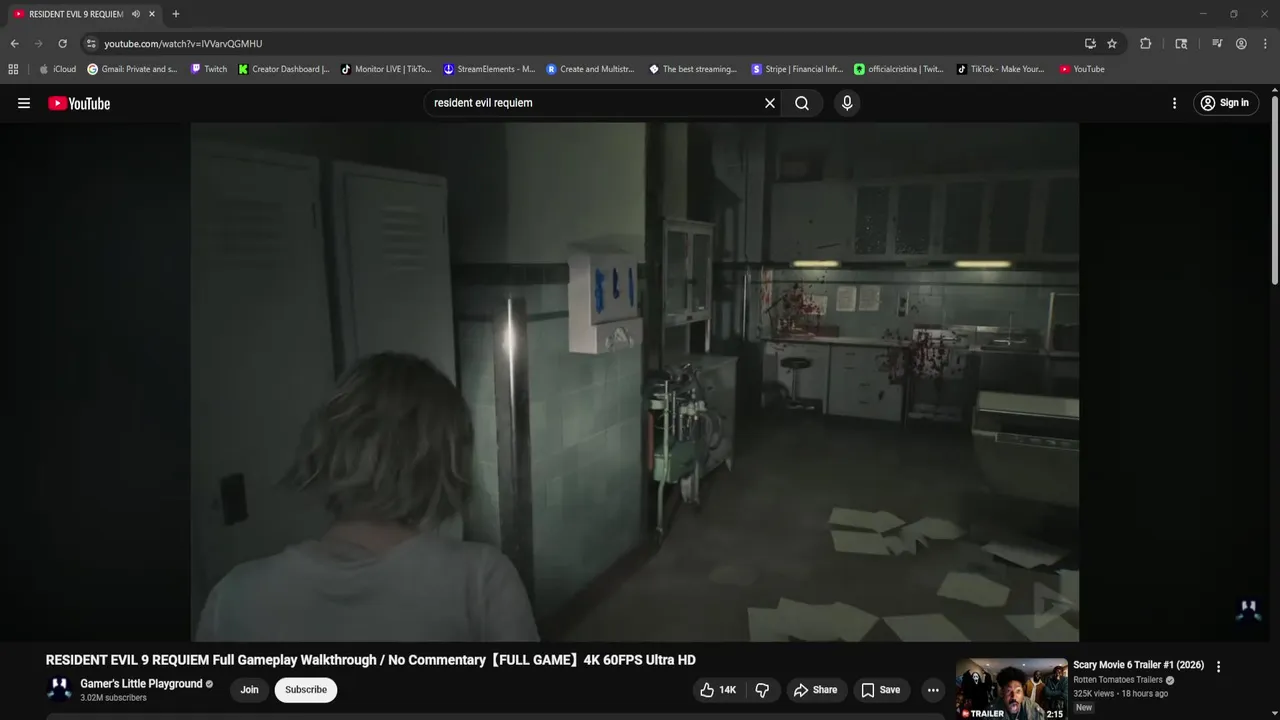This screenshot has width=1280, height=720.
Task: Click the Sign in button
Action: click(1225, 103)
